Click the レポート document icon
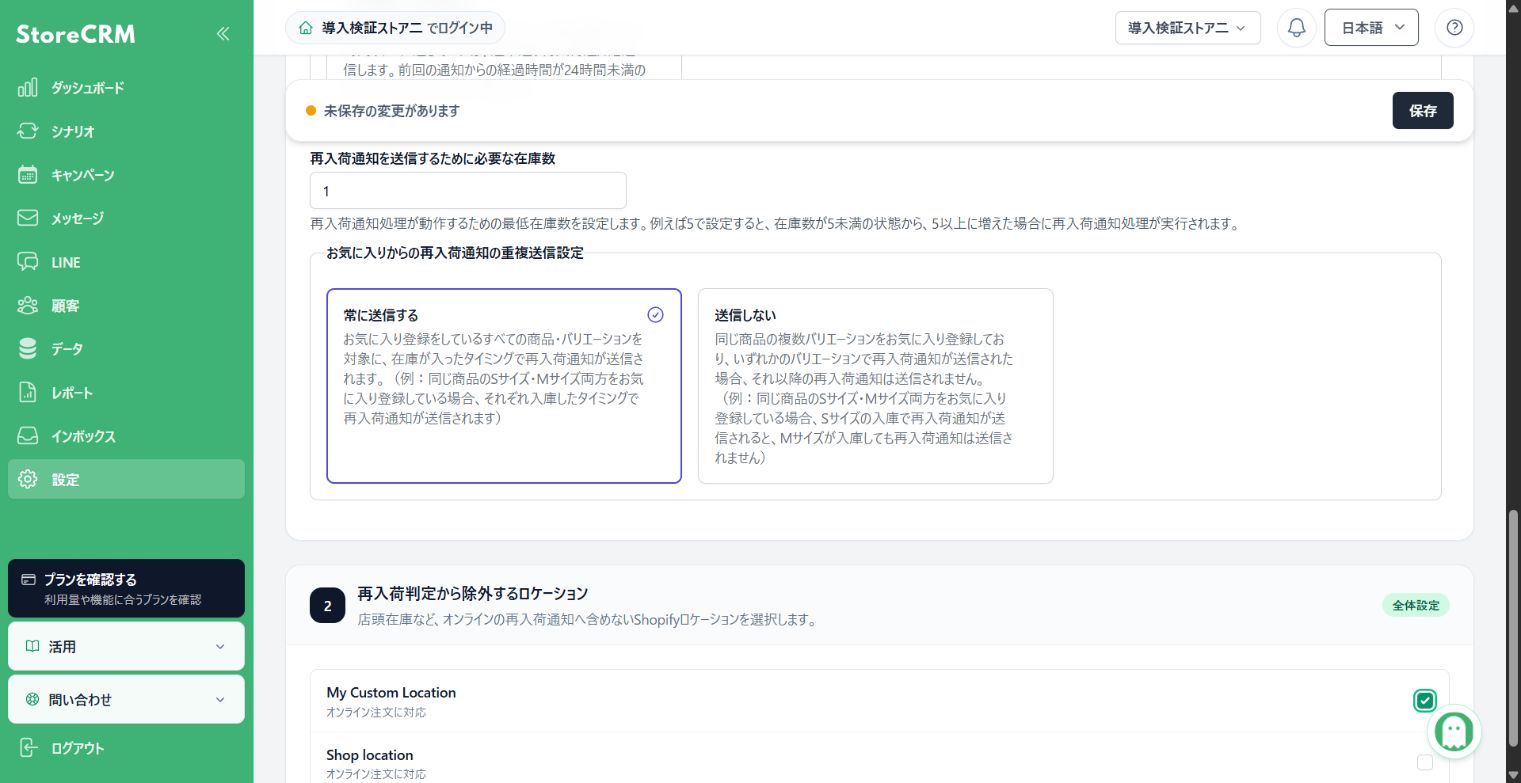The image size is (1521, 783). (x=28, y=393)
